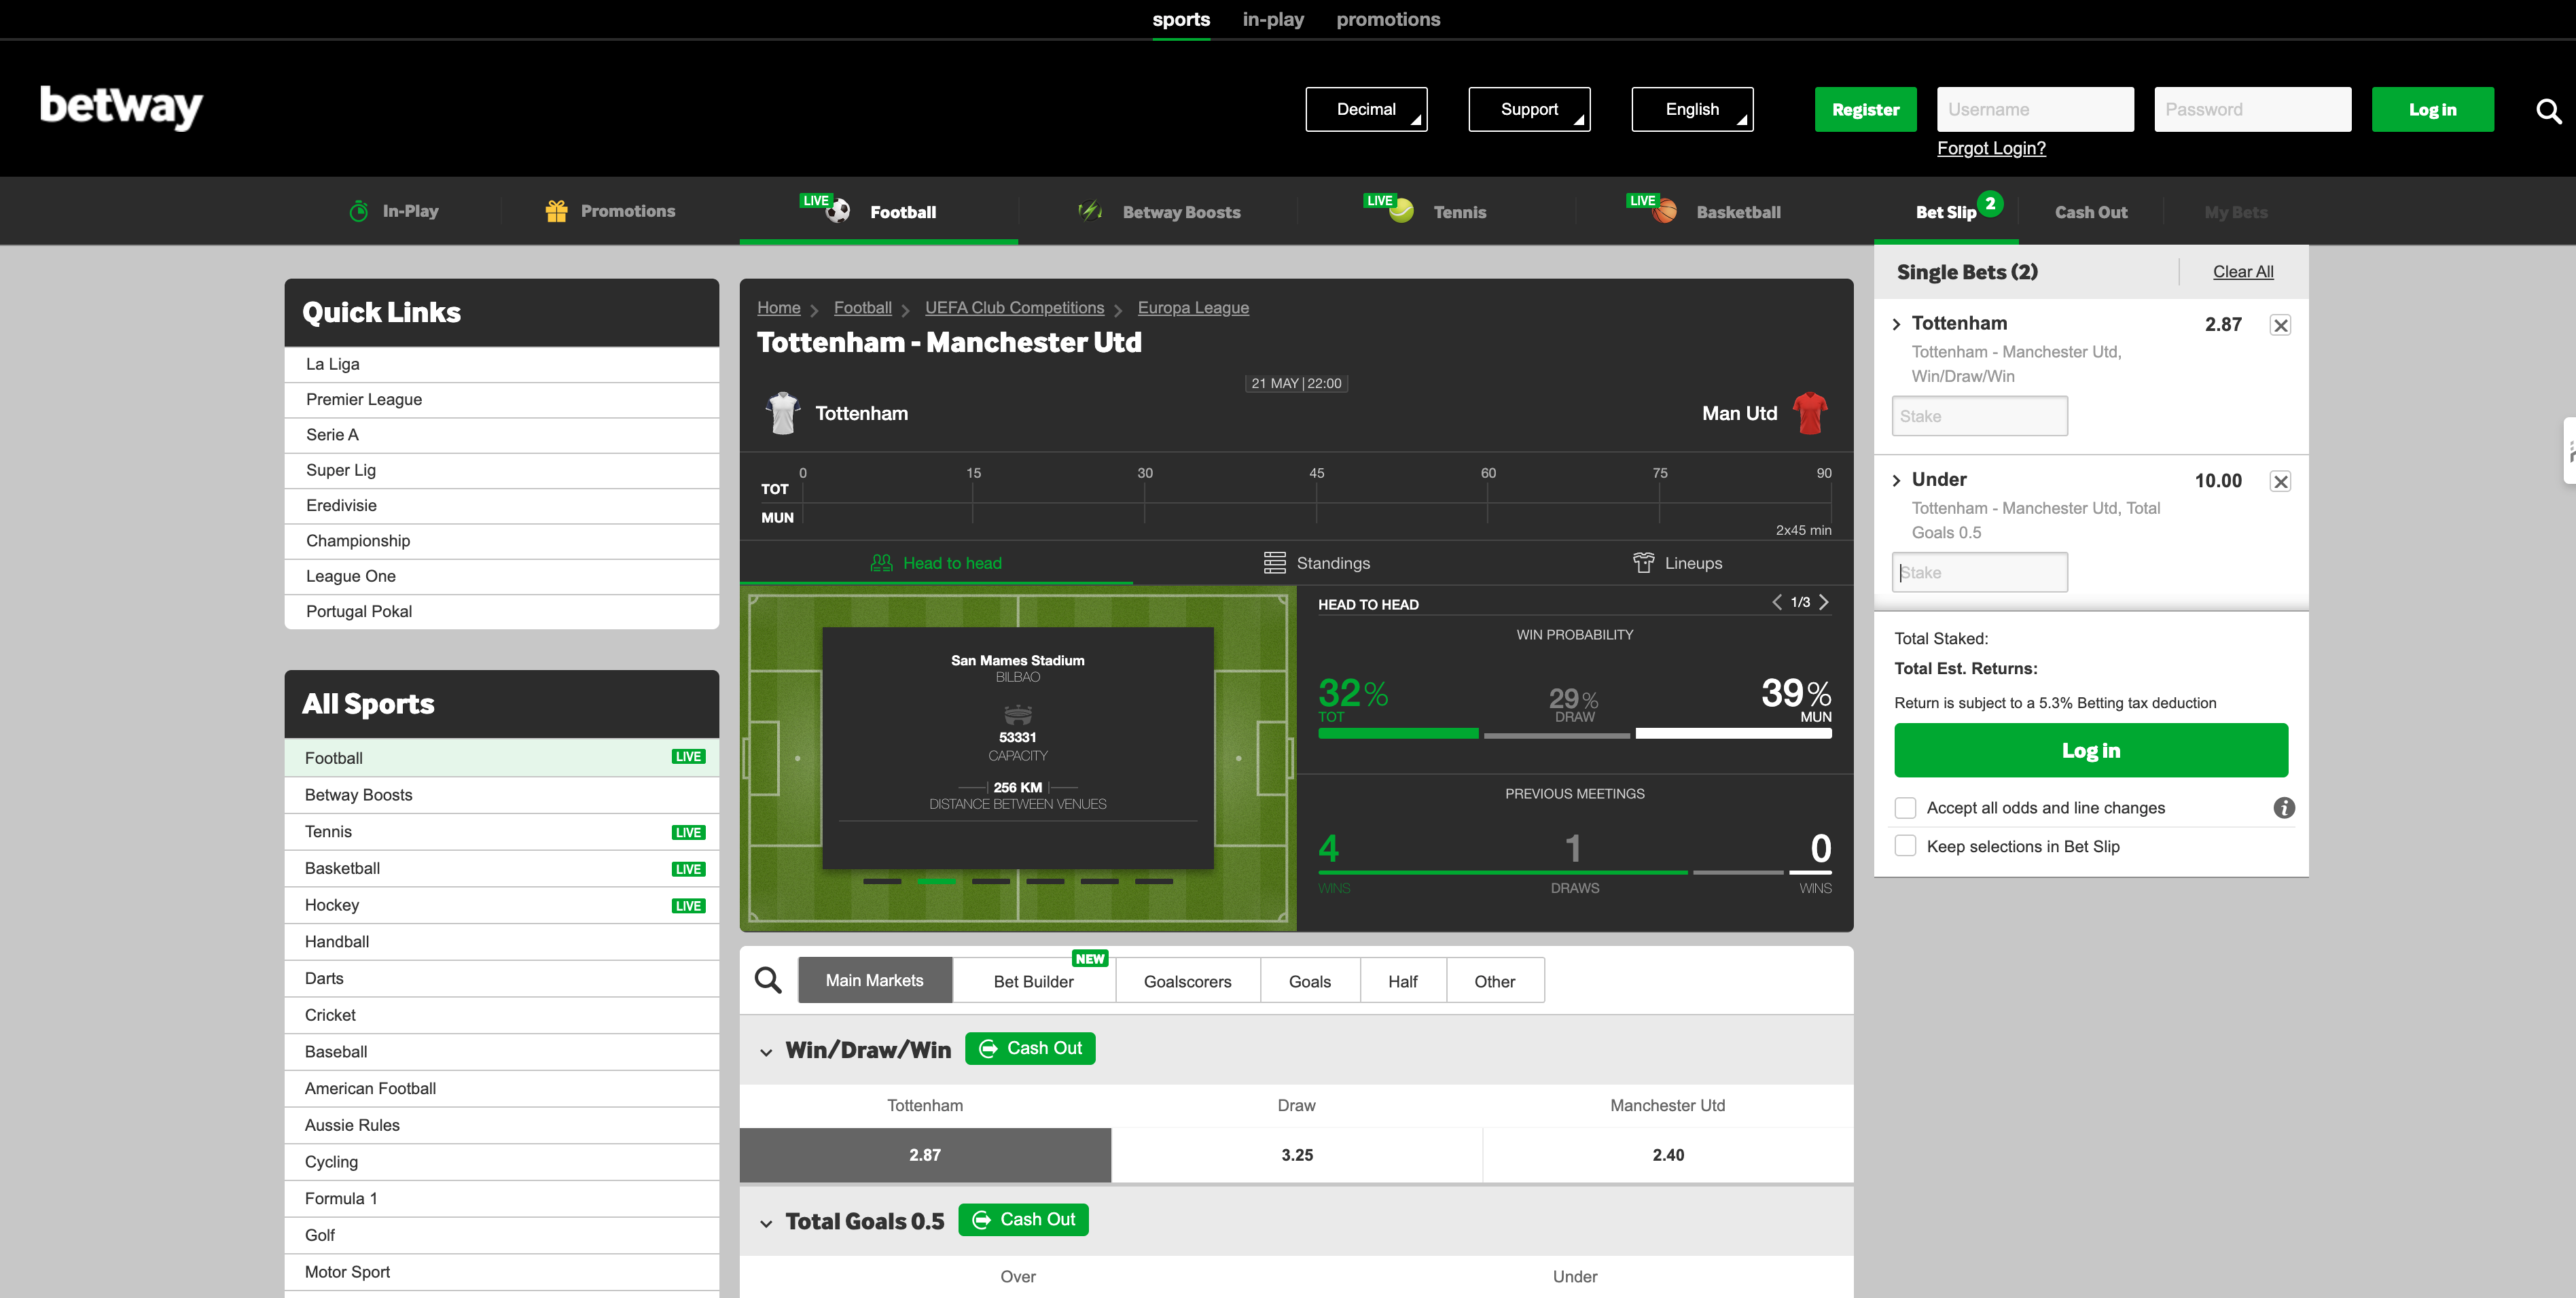Open the Decimal odds format dropdown
This screenshot has height=1298, width=2576.
1366,109
